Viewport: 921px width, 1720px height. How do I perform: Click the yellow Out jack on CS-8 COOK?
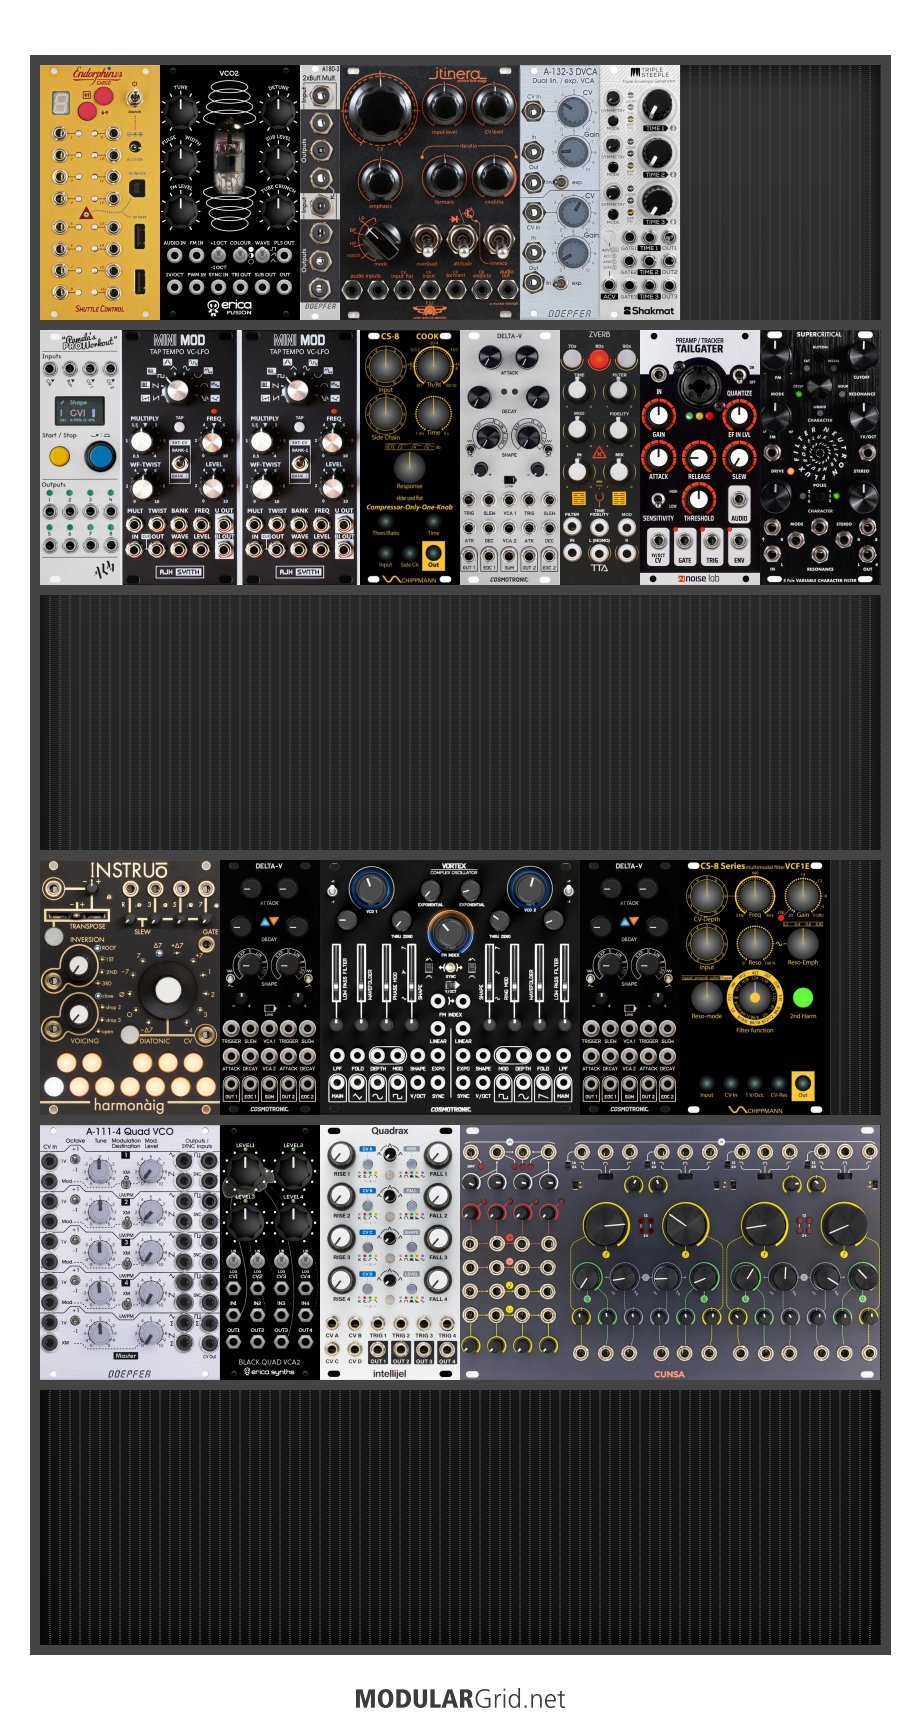433,552
